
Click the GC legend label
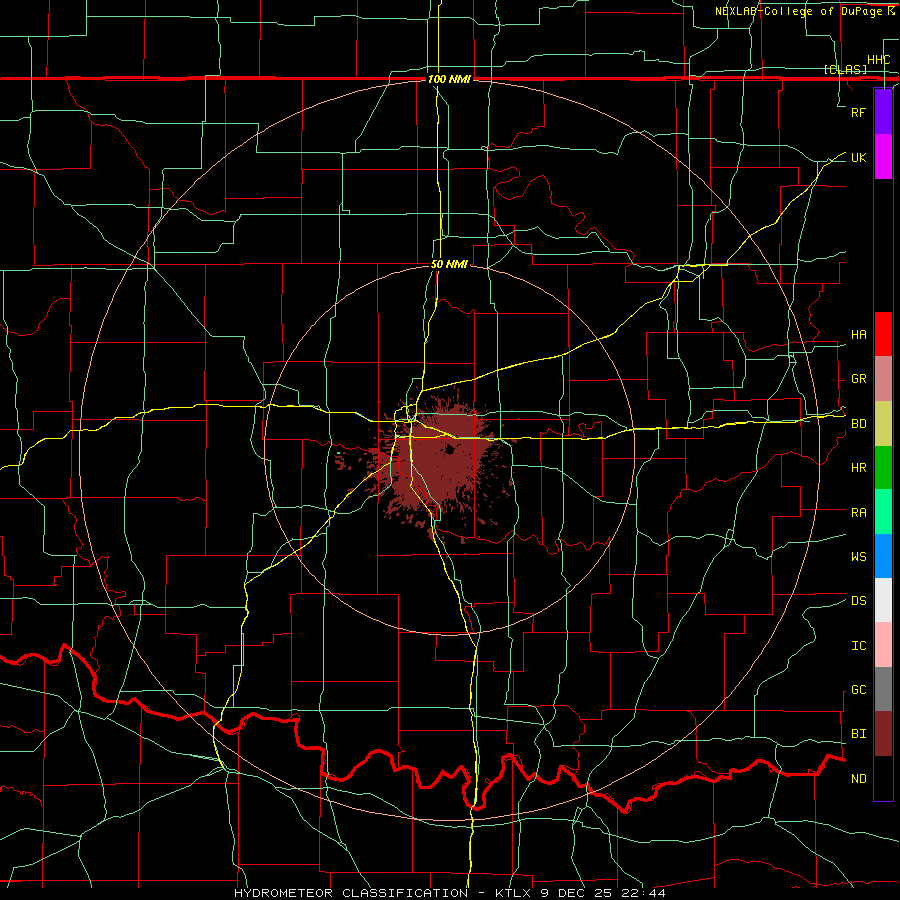point(858,690)
